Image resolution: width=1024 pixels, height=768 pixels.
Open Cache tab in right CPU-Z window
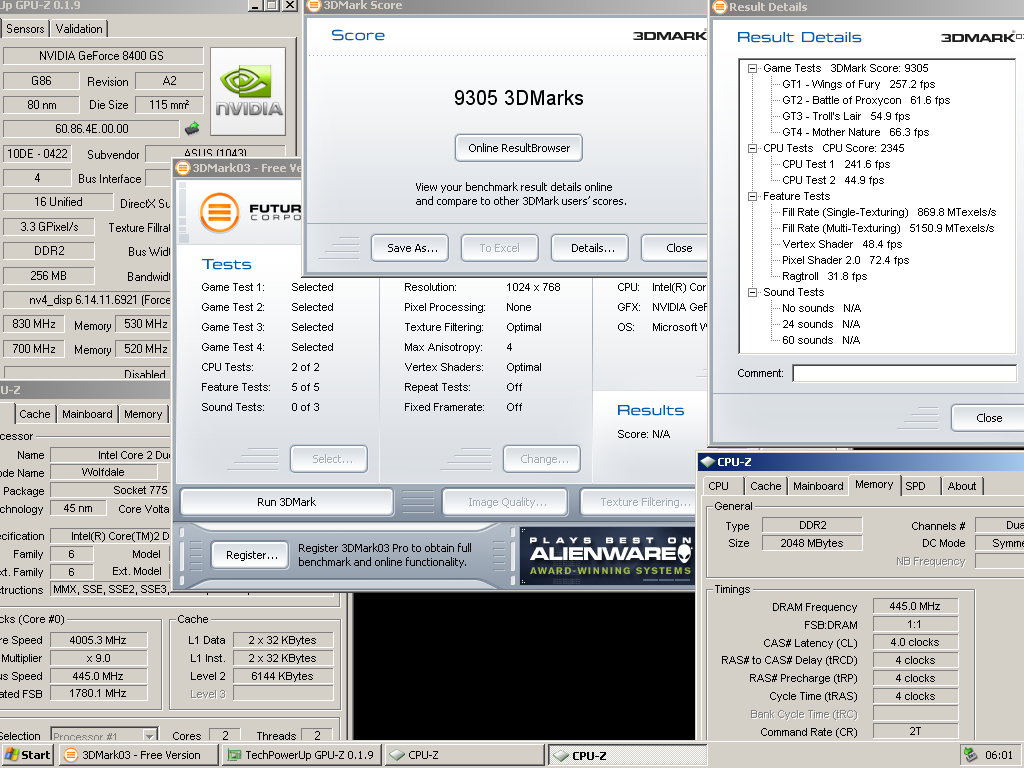click(x=766, y=486)
